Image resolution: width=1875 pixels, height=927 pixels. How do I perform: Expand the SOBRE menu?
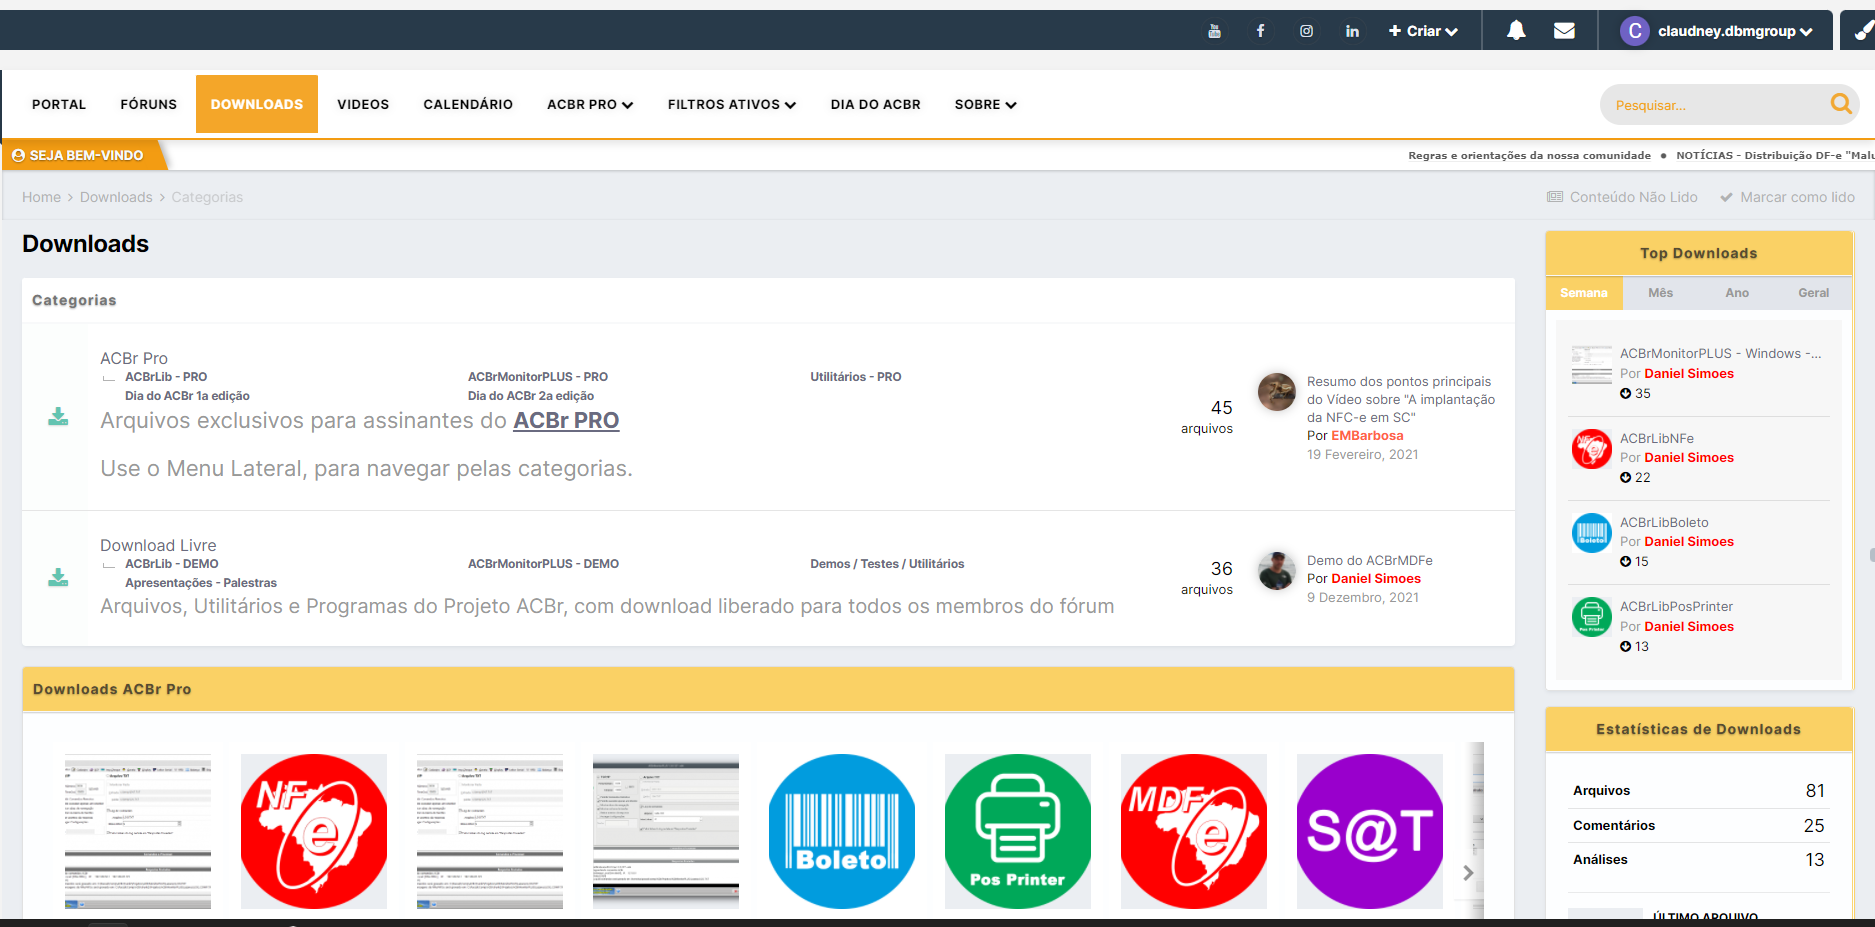986,104
